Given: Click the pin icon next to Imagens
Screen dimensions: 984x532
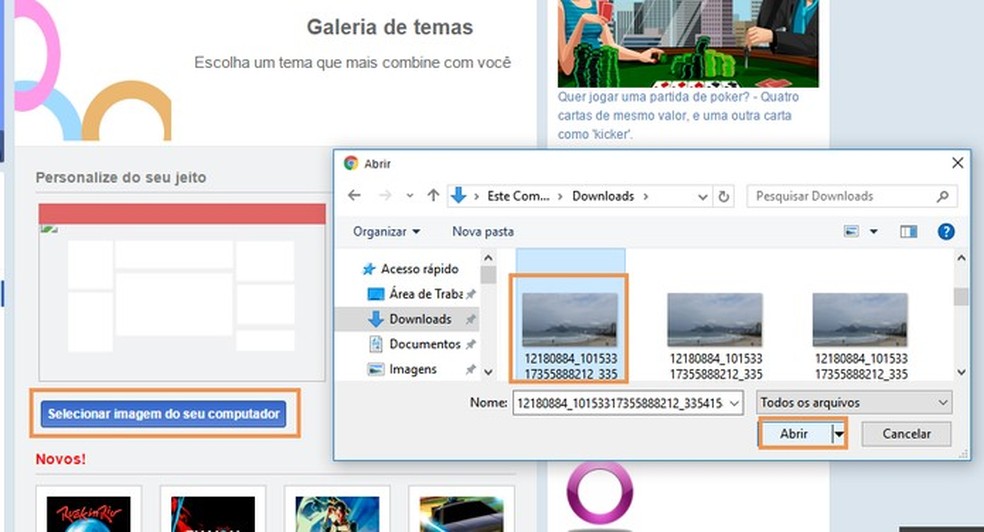Looking at the screenshot, I should click(x=470, y=370).
